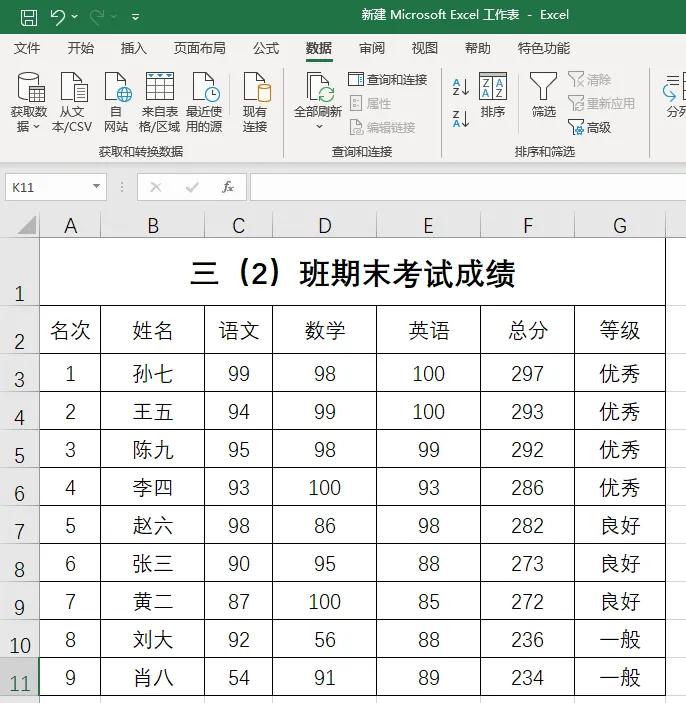686x703 pixels.
Task: Click total score cell 297
Action: pos(528,373)
